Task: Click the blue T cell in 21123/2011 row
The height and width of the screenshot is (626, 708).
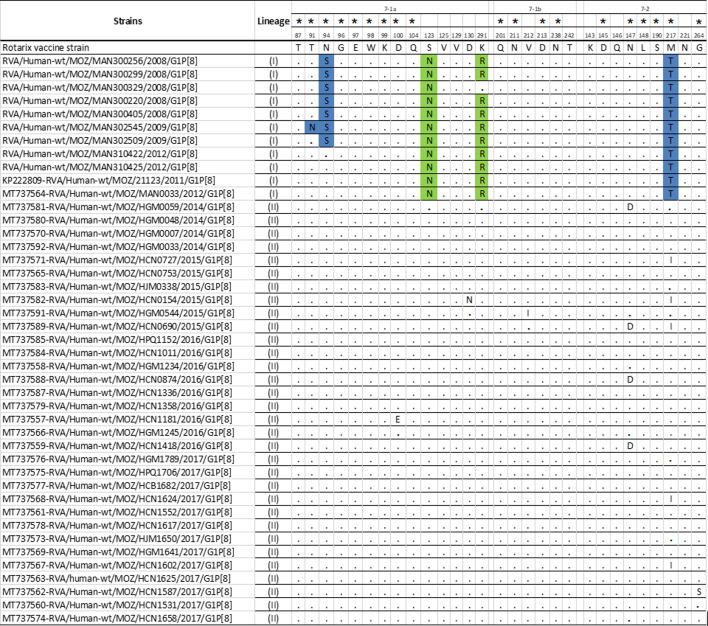Action: coord(671,180)
